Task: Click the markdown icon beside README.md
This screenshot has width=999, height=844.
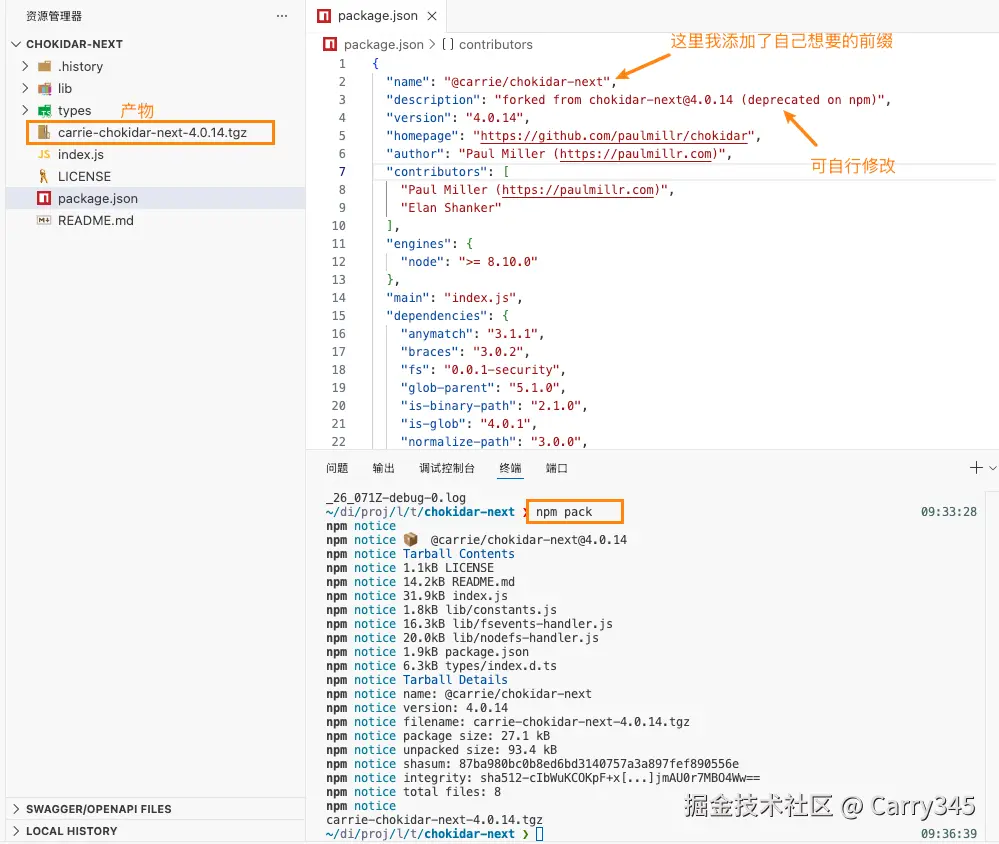Action: tap(44, 220)
